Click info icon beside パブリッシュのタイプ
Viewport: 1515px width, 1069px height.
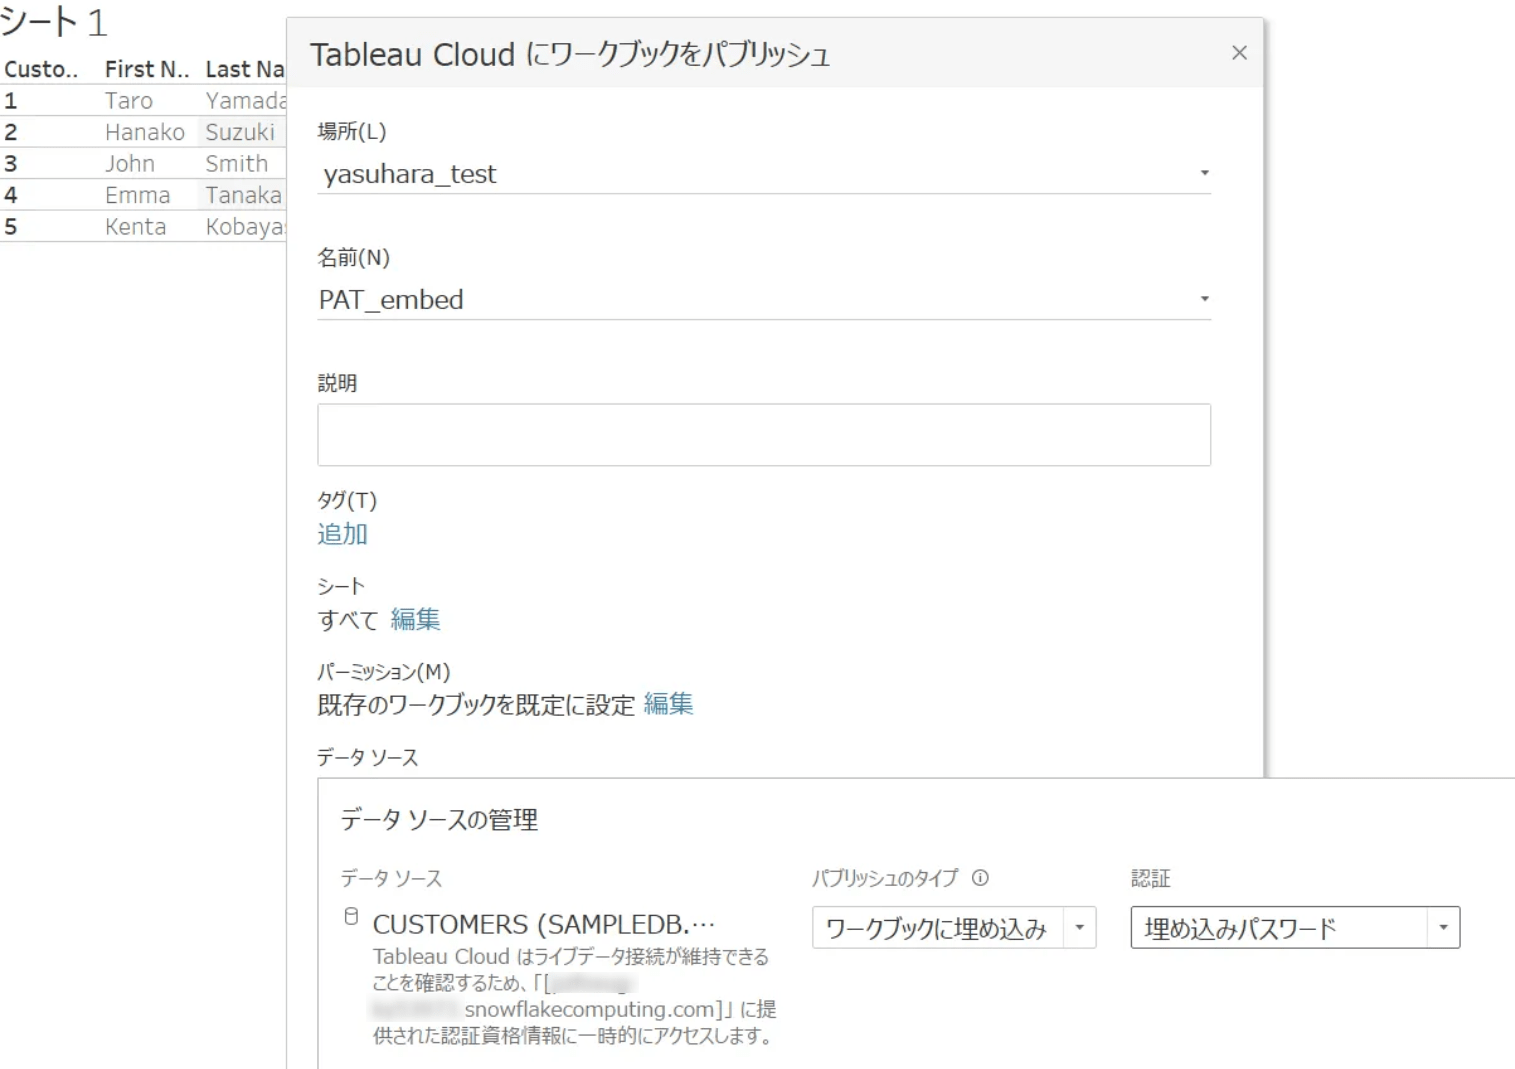(980, 878)
